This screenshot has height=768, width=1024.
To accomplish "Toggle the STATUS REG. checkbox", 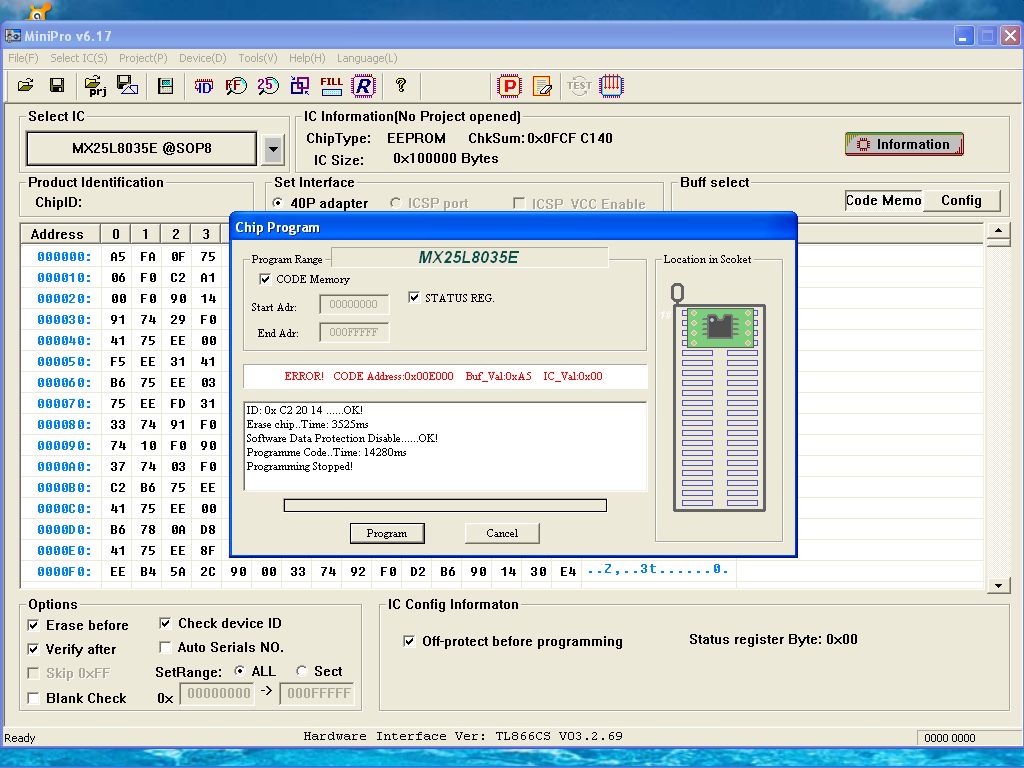I will 414,298.
